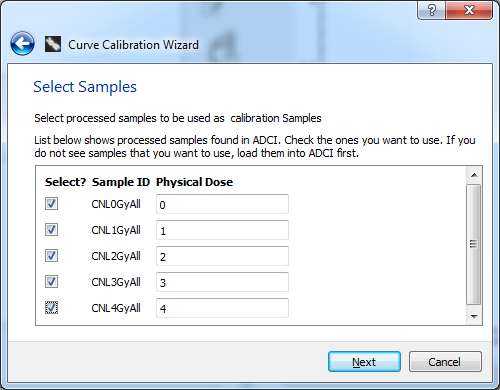
Task: Toggle the CNL1GyAll sample checkbox
Action: (51, 230)
